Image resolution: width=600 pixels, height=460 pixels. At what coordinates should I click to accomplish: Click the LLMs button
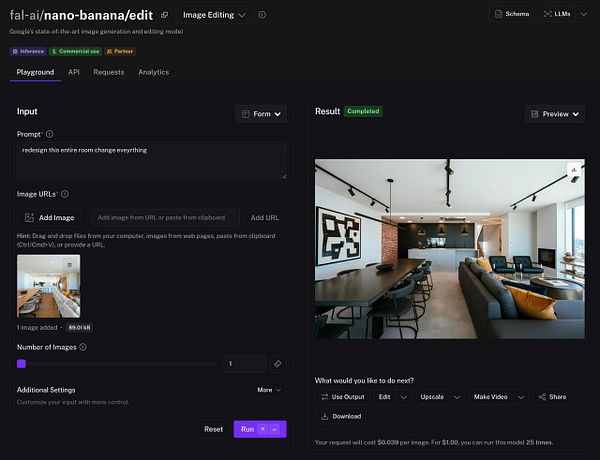tap(557, 14)
